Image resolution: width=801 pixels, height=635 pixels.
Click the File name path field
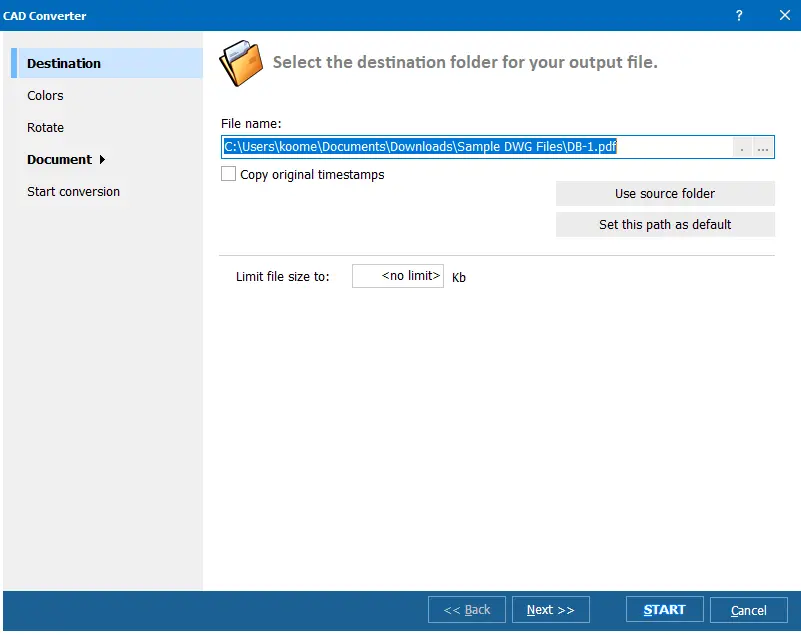coord(477,147)
